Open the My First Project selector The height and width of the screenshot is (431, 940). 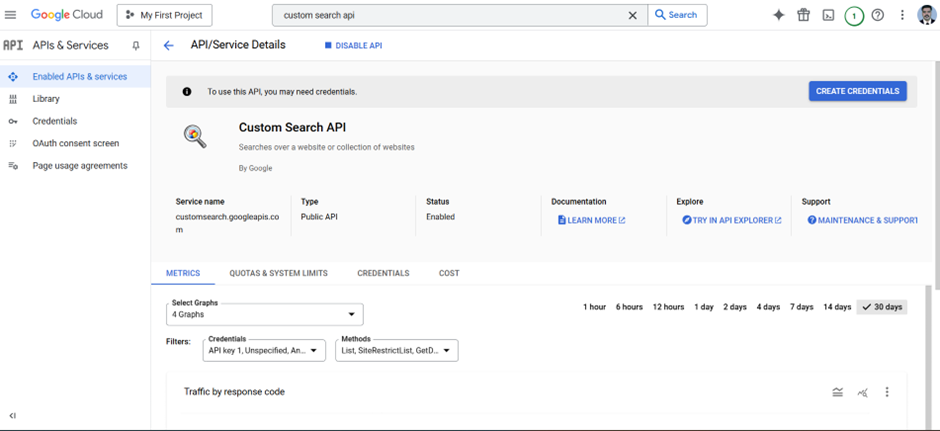(x=165, y=16)
